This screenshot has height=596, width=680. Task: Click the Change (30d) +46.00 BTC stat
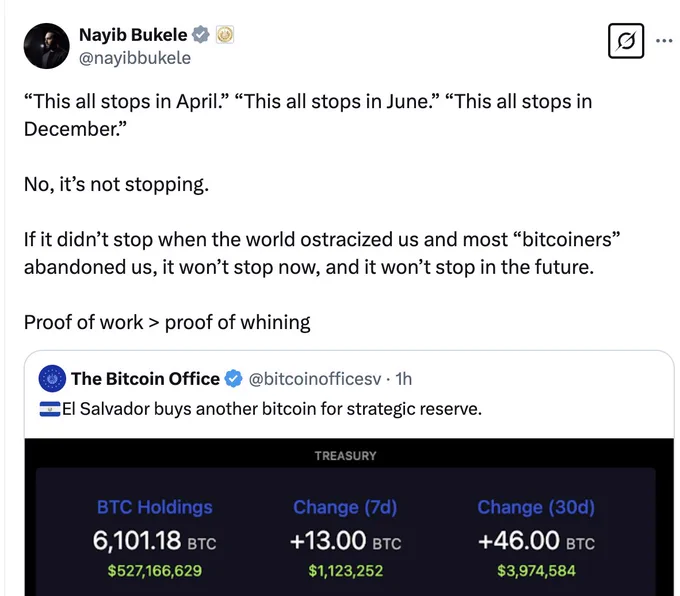[x=536, y=540]
